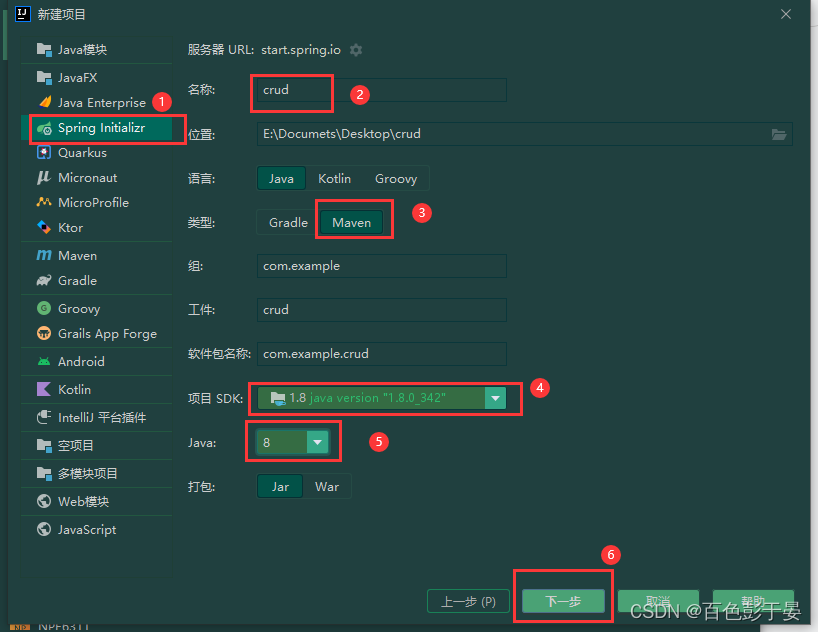
Task: Select Jar packaging
Action: point(280,487)
